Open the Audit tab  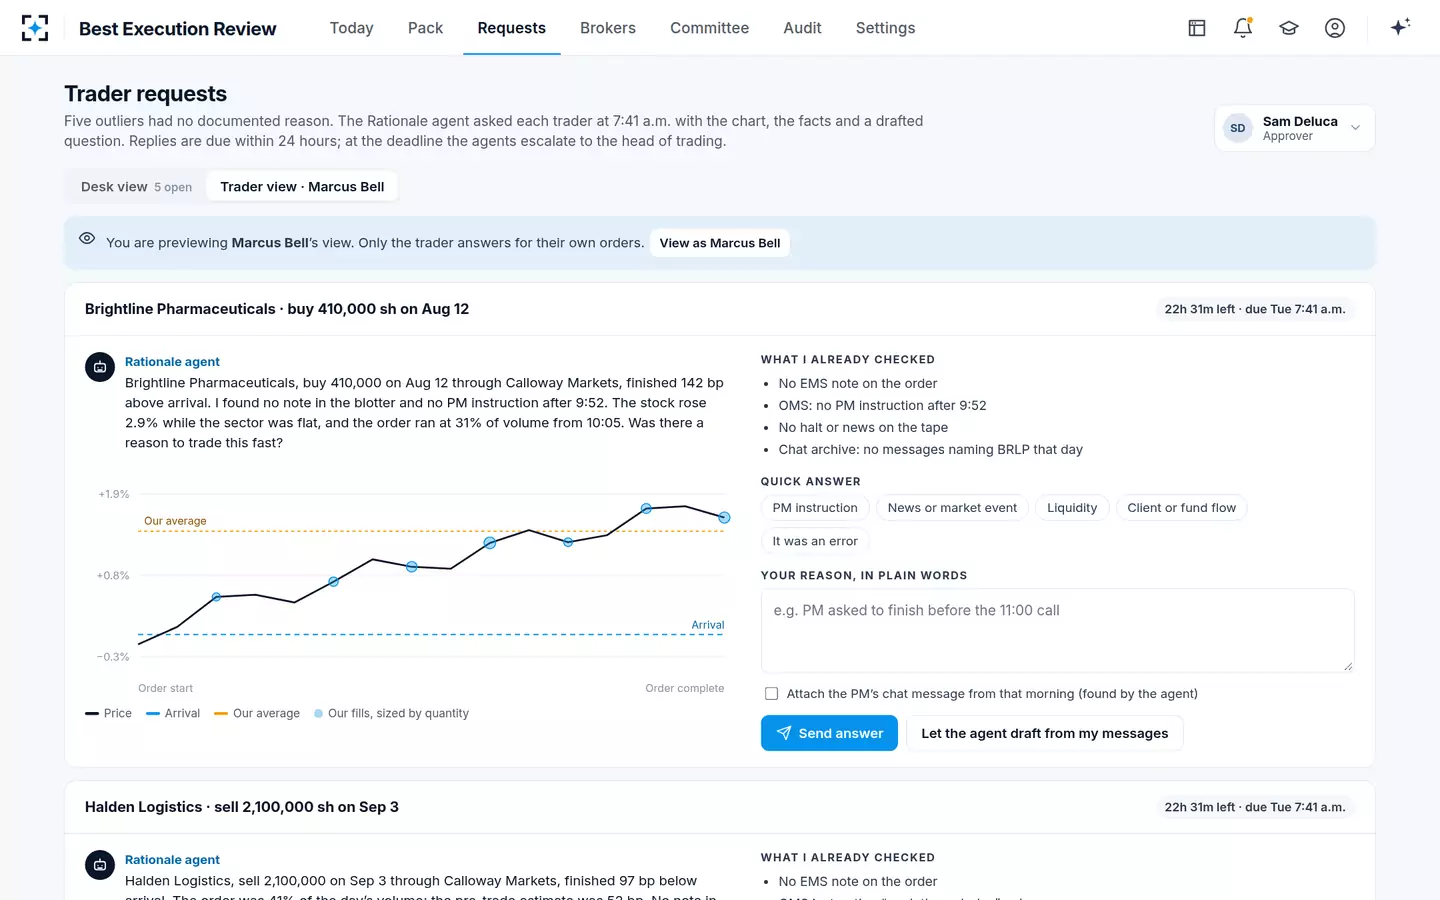click(x=802, y=28)
